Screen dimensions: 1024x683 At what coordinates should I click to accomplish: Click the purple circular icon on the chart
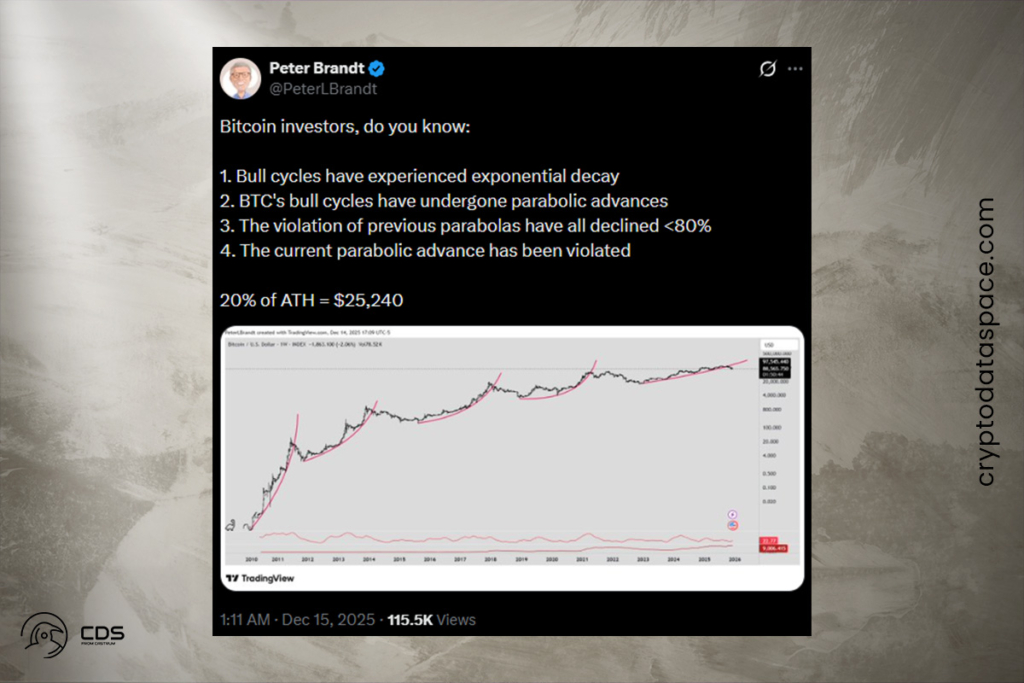(x=730, y=513)
